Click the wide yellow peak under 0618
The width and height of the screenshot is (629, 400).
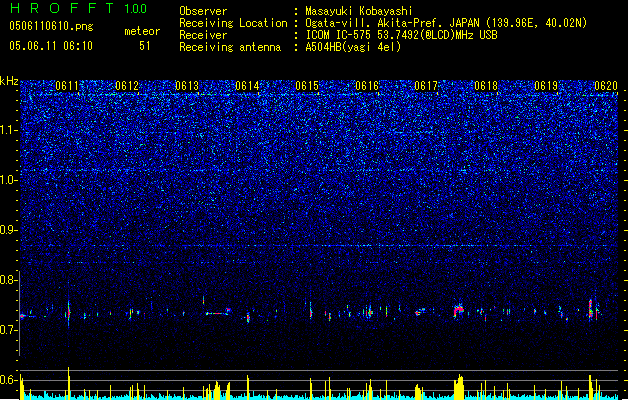tap(459, 387)
